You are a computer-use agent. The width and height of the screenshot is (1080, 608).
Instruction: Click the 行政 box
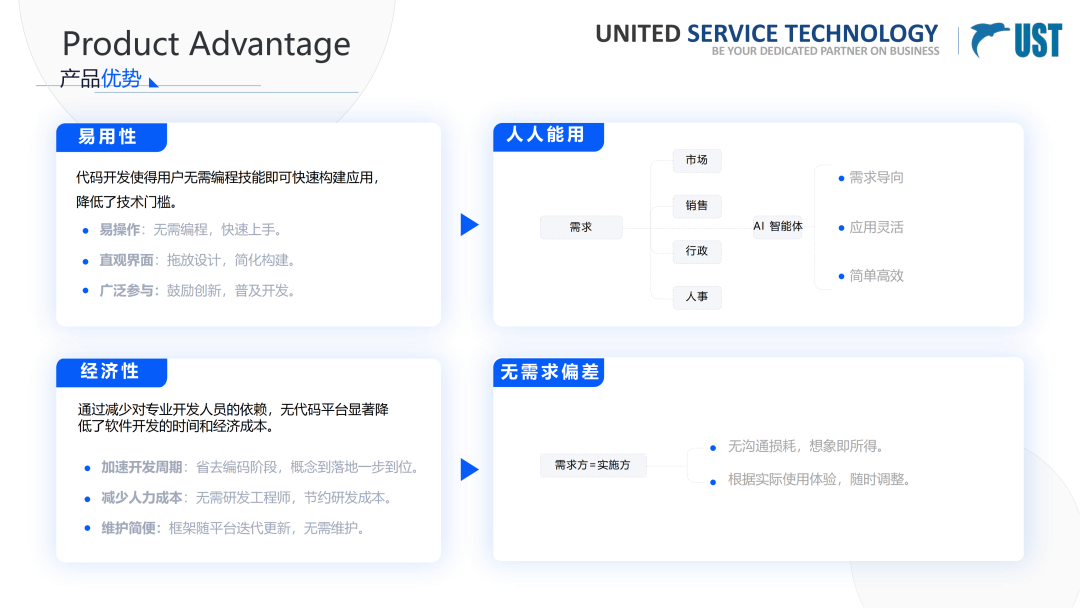tap(696, 251)
